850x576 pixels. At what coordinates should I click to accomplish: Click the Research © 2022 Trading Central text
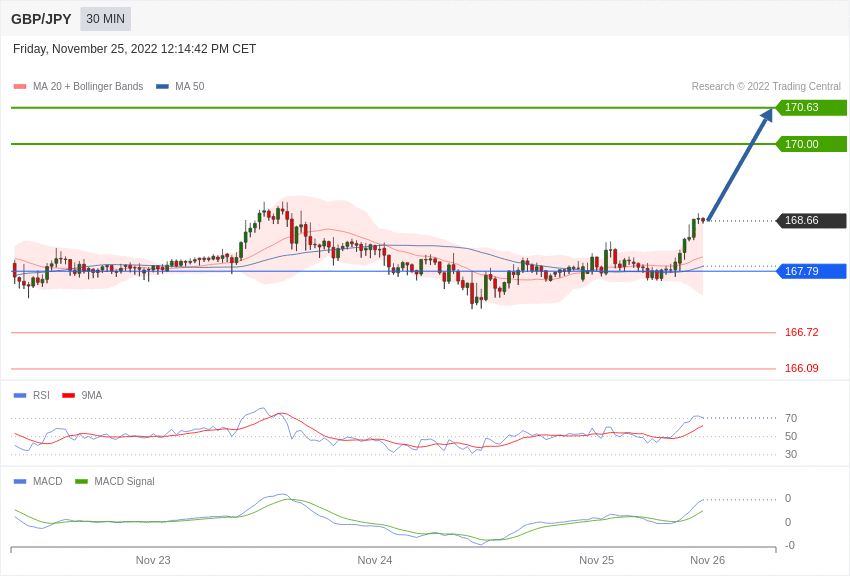click(766, 87)
